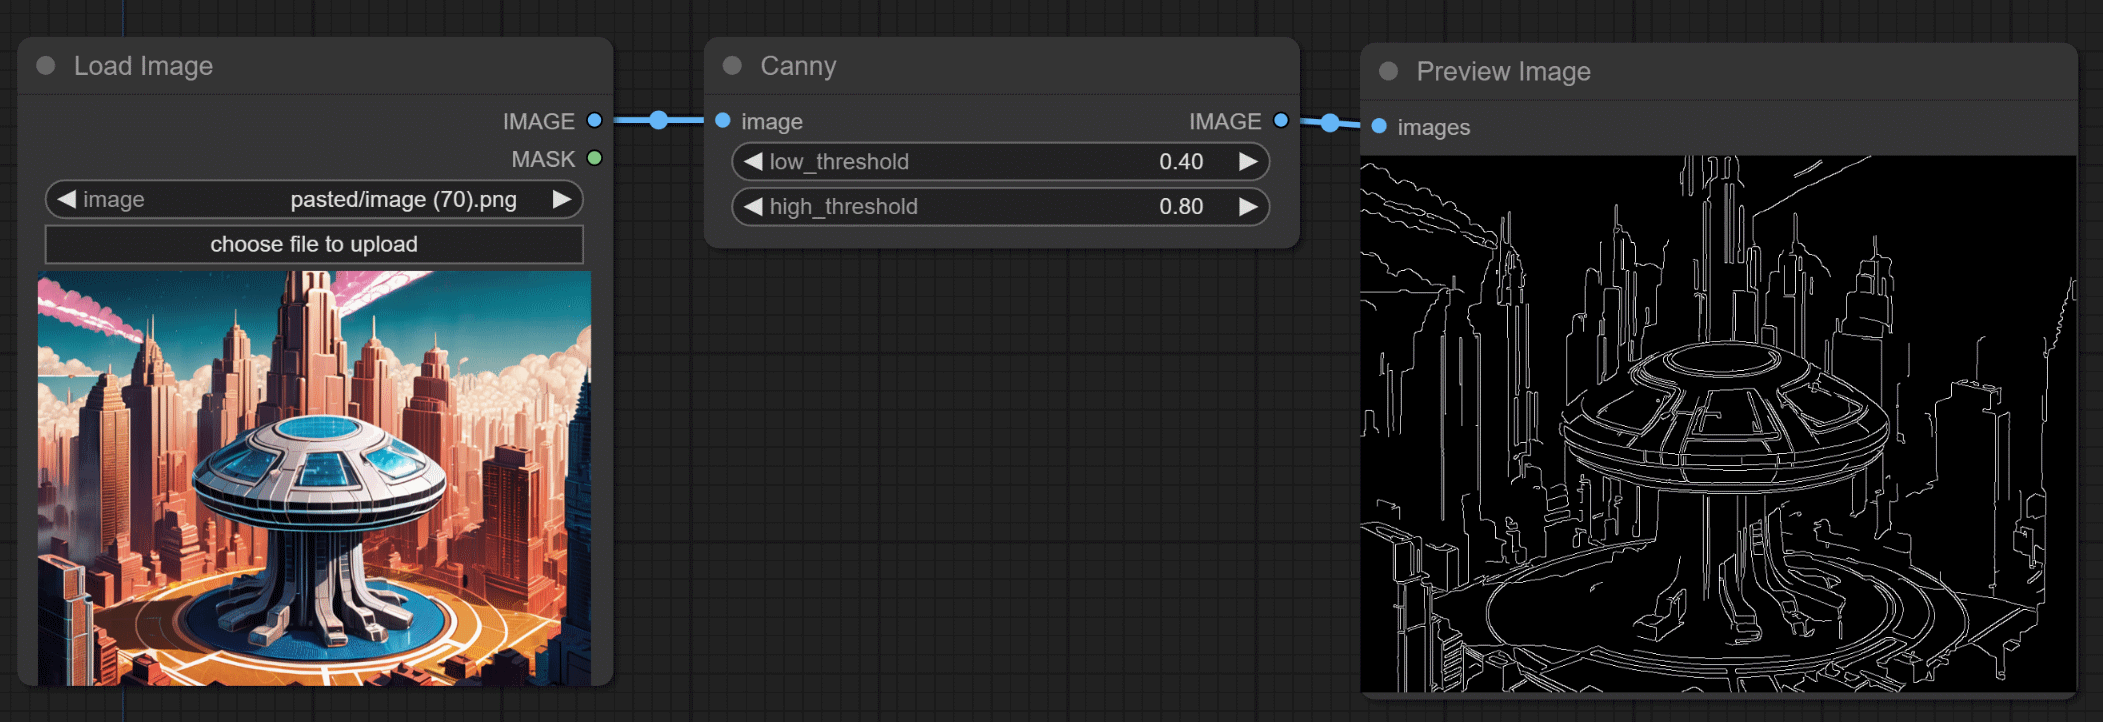Collapse the Canny node via its gray dot
The width and height of the screenshot is (2103, 722).
pos(732,66)
